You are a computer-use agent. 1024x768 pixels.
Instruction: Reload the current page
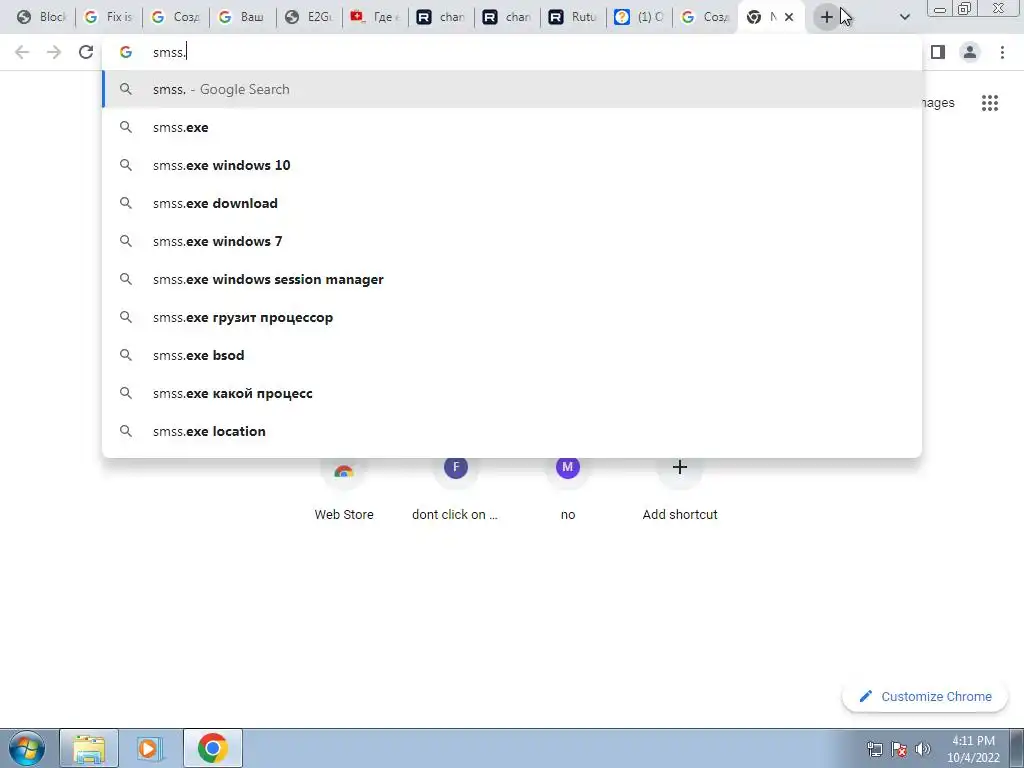click(x=86, y=52)
